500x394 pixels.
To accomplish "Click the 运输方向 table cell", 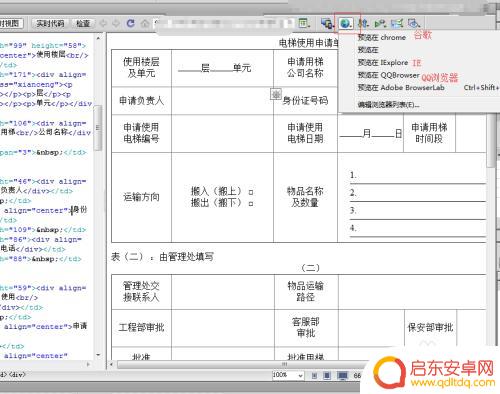I will [x=141, y=197].
